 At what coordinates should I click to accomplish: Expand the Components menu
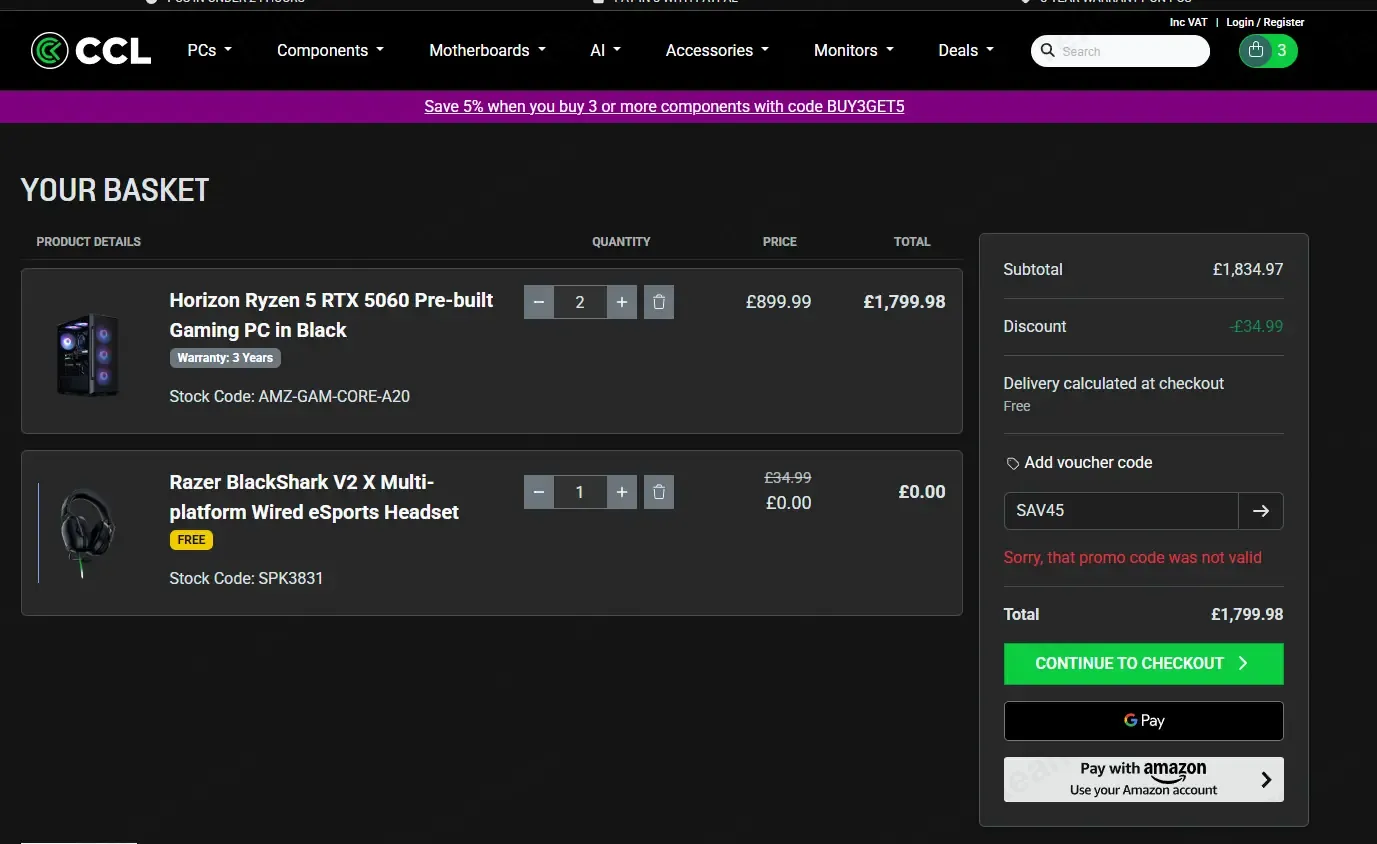coord(331,50)
